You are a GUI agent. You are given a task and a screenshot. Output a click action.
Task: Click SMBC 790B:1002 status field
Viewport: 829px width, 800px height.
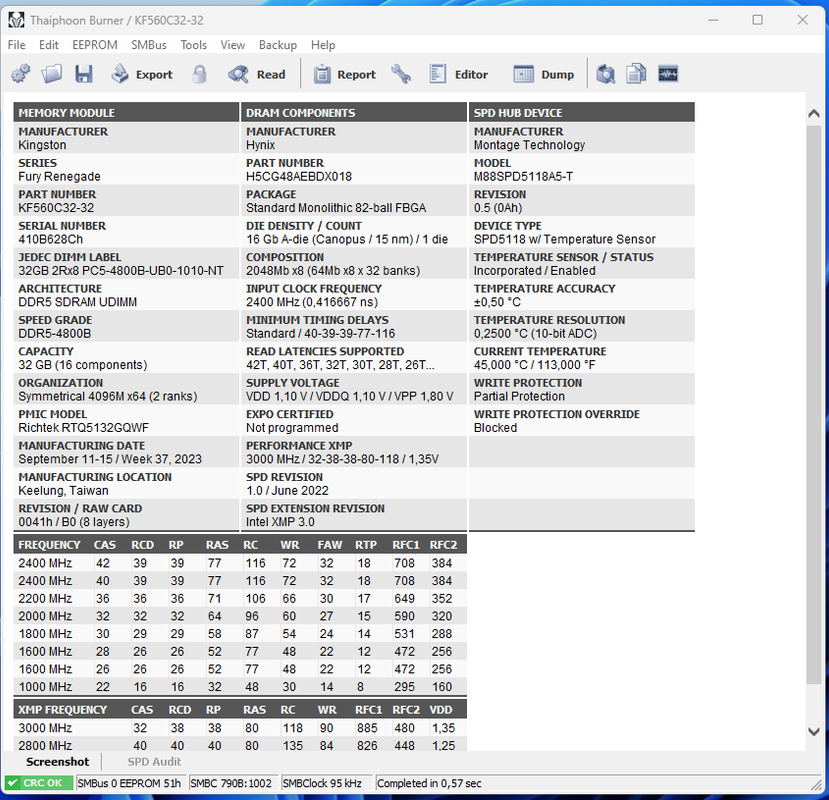(232, 783)
